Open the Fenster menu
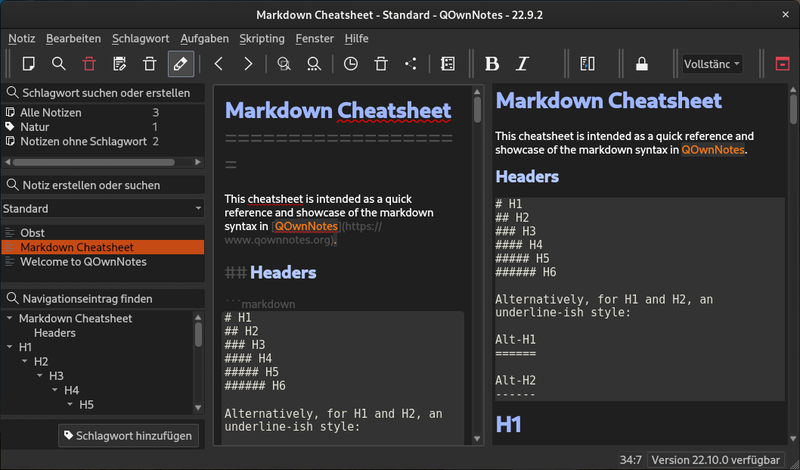The width and height of the screenshot is (800, 470). point(314,39)
